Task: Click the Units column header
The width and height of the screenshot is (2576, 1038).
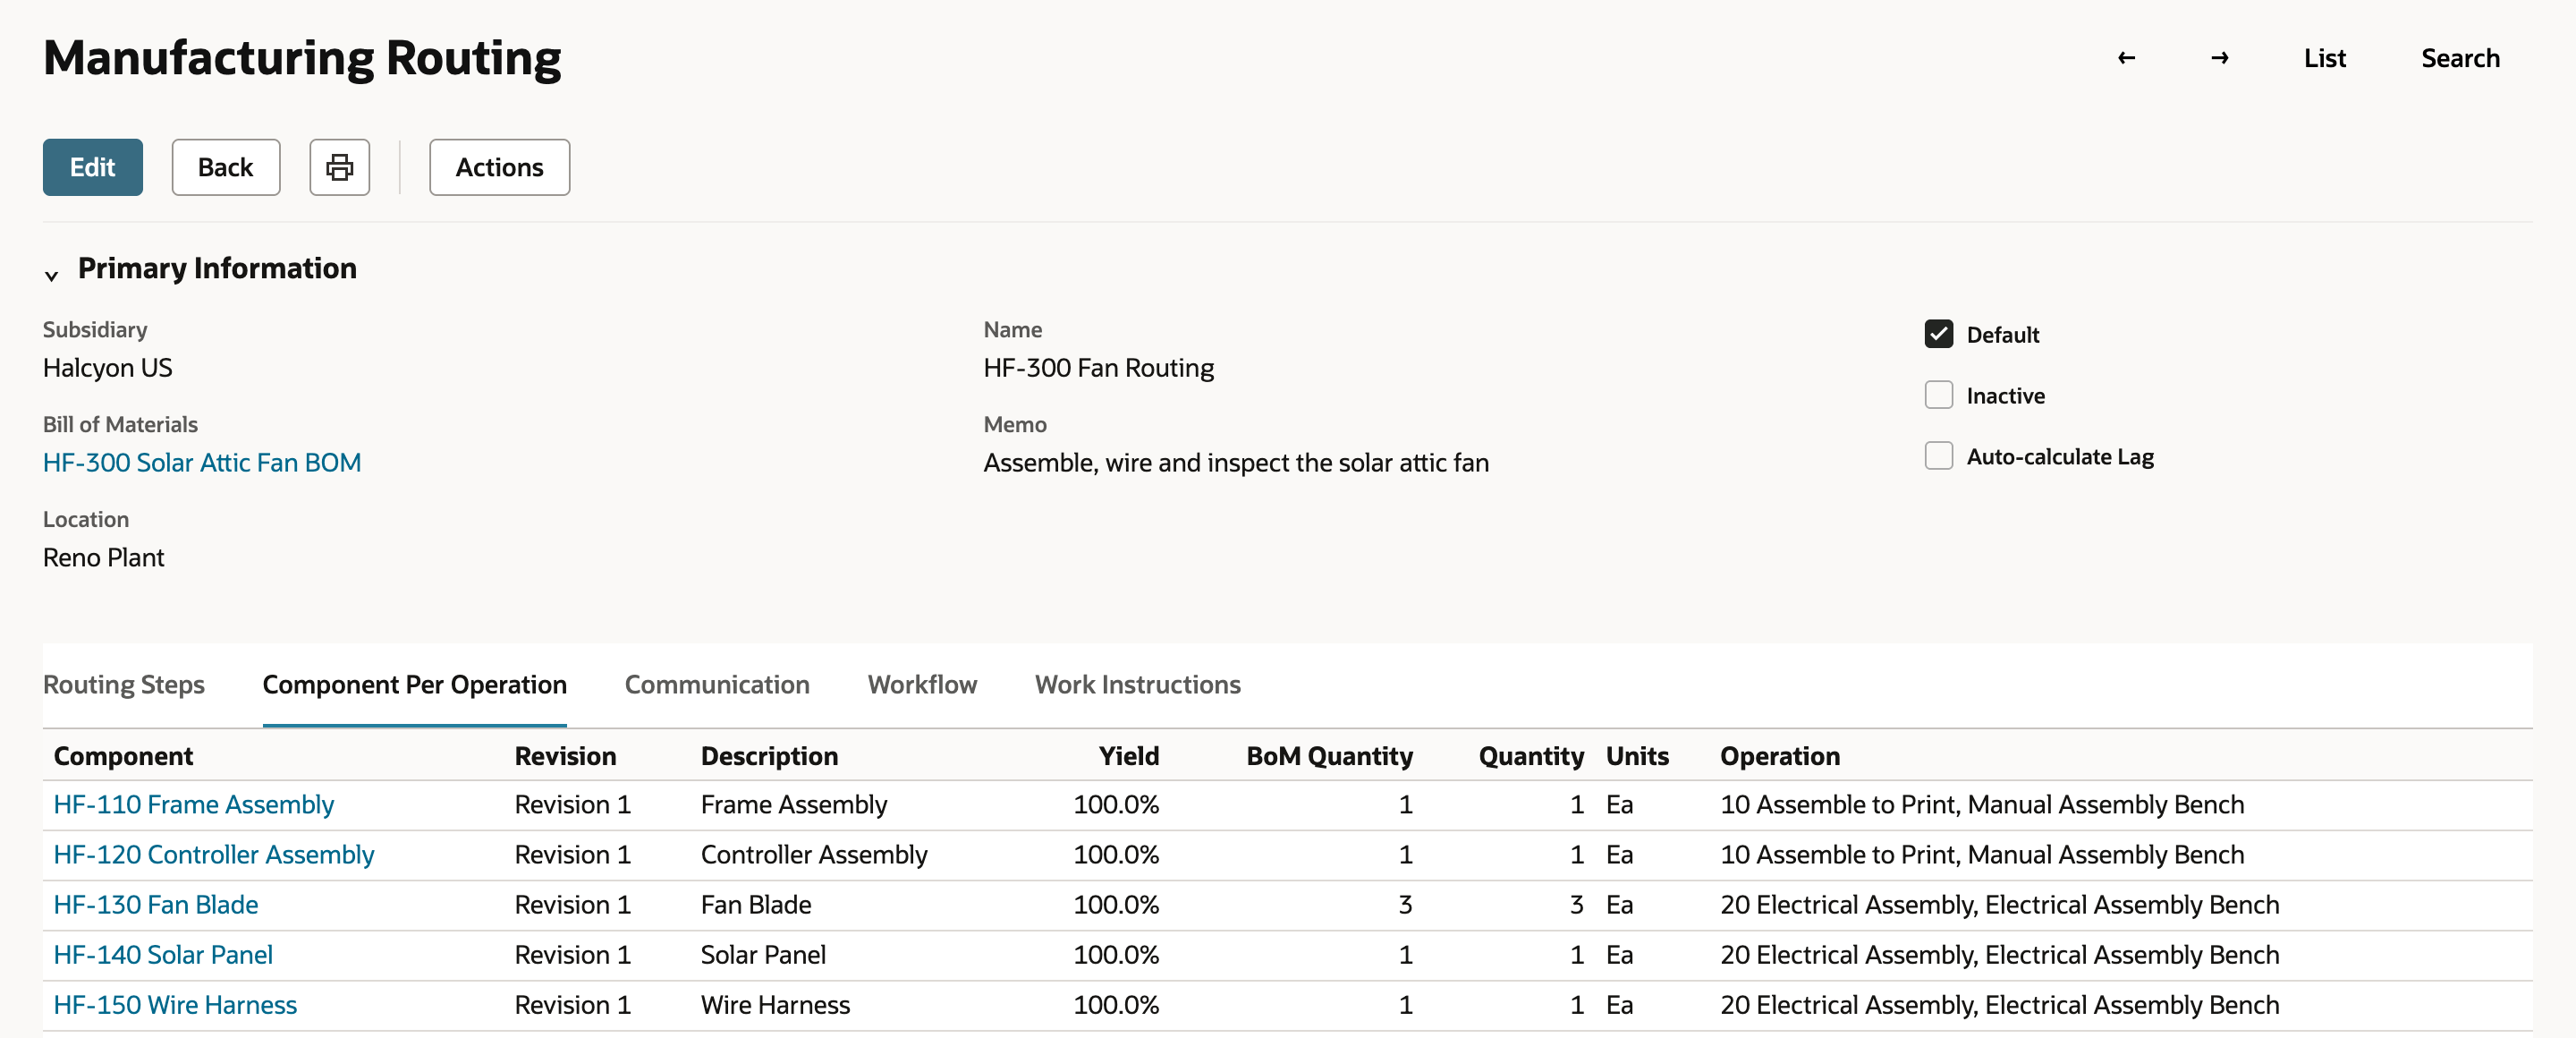Action: click(x=1636, y=756)
